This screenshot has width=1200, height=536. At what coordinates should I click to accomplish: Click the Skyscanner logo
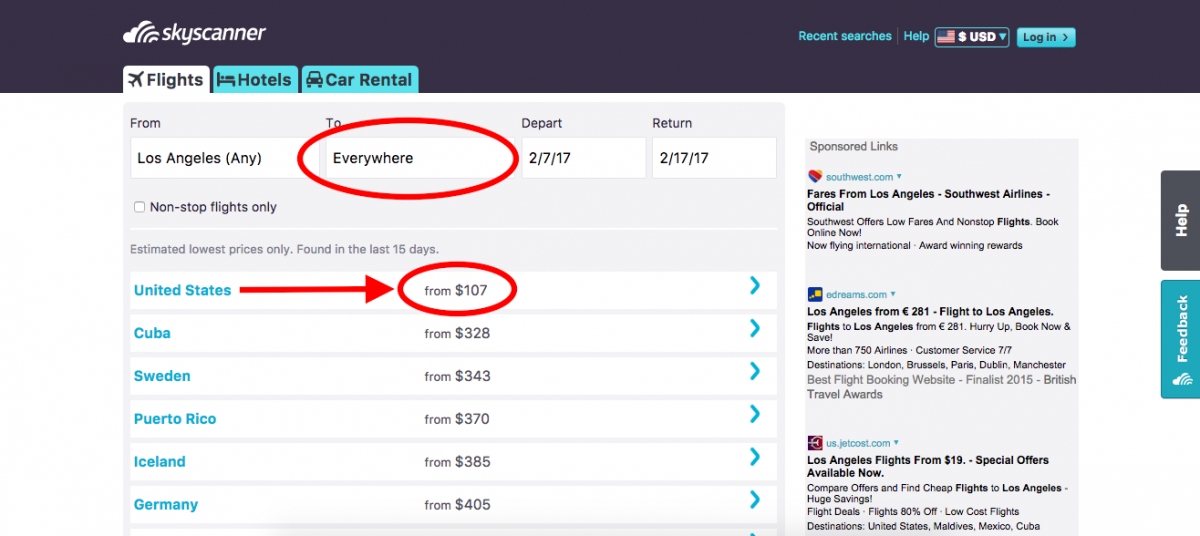click(194, 34)
